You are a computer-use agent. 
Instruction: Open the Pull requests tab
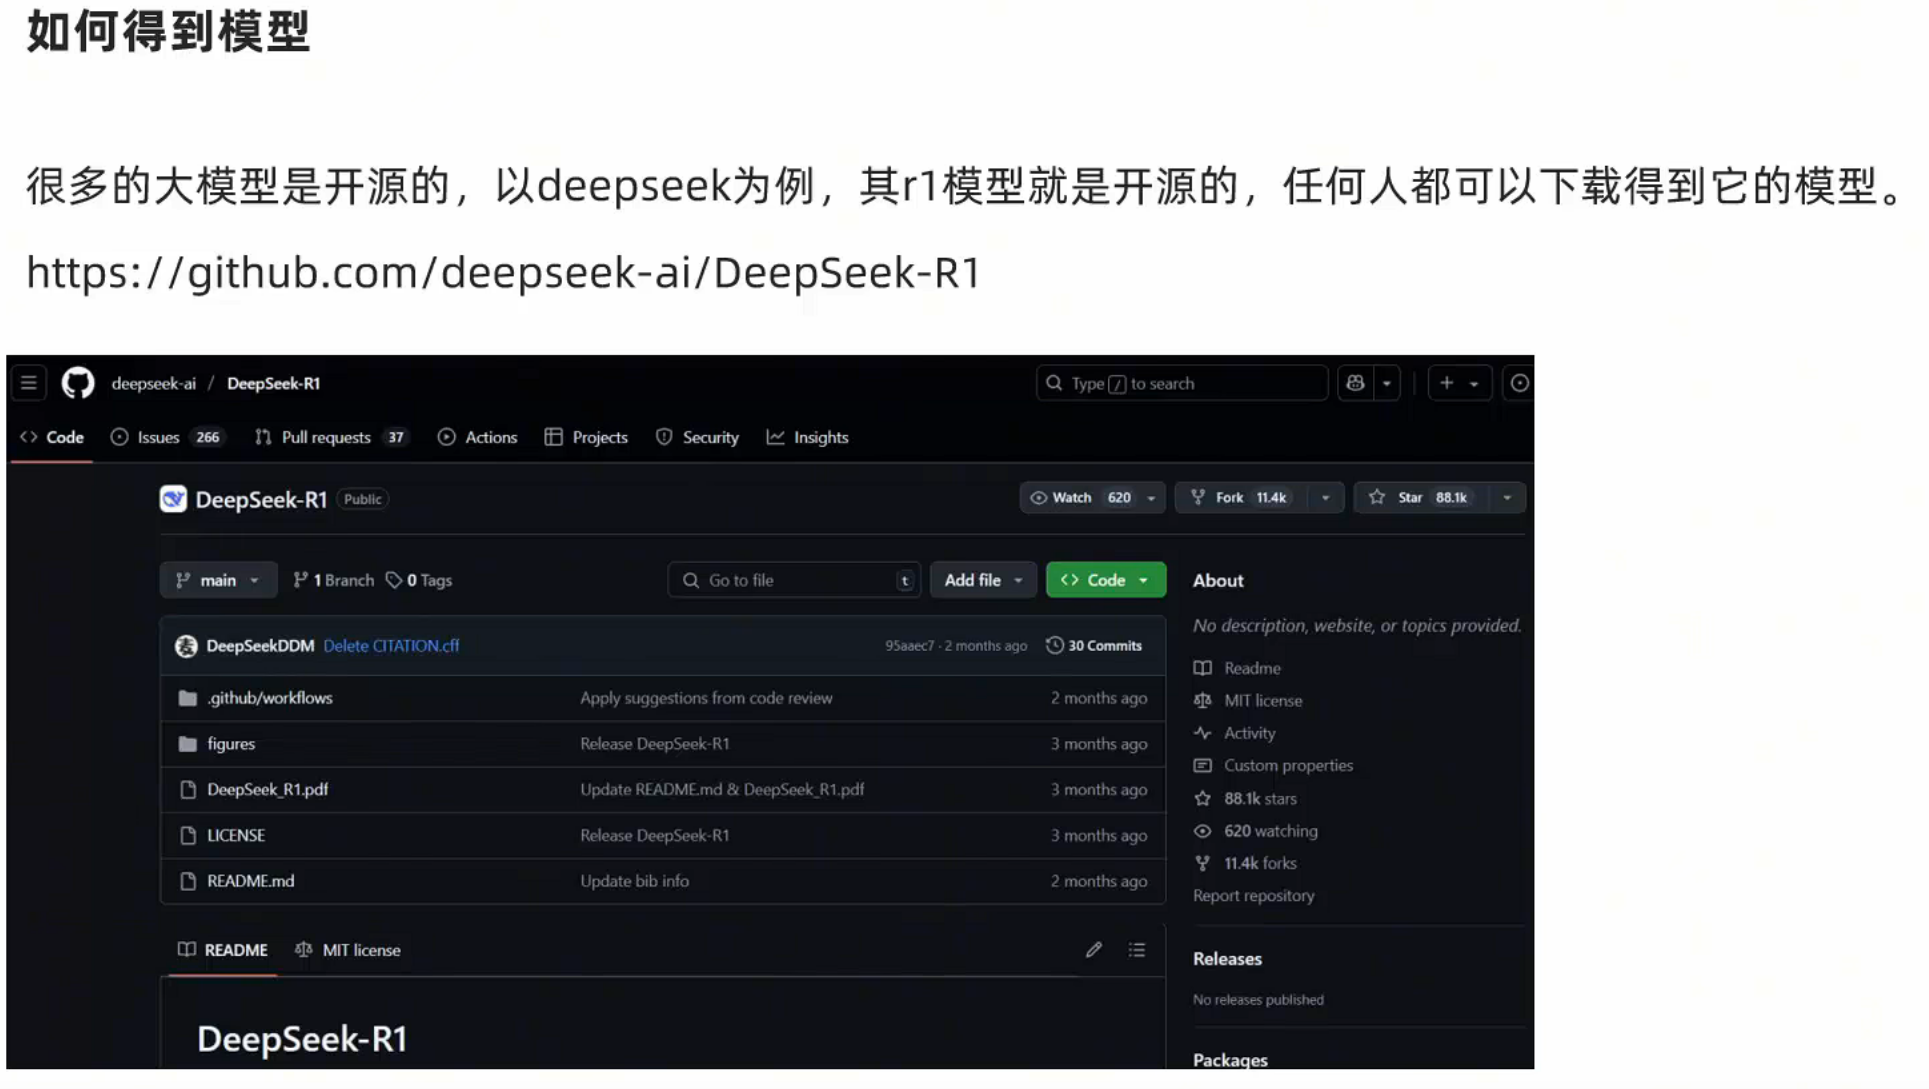coord(325,438)
